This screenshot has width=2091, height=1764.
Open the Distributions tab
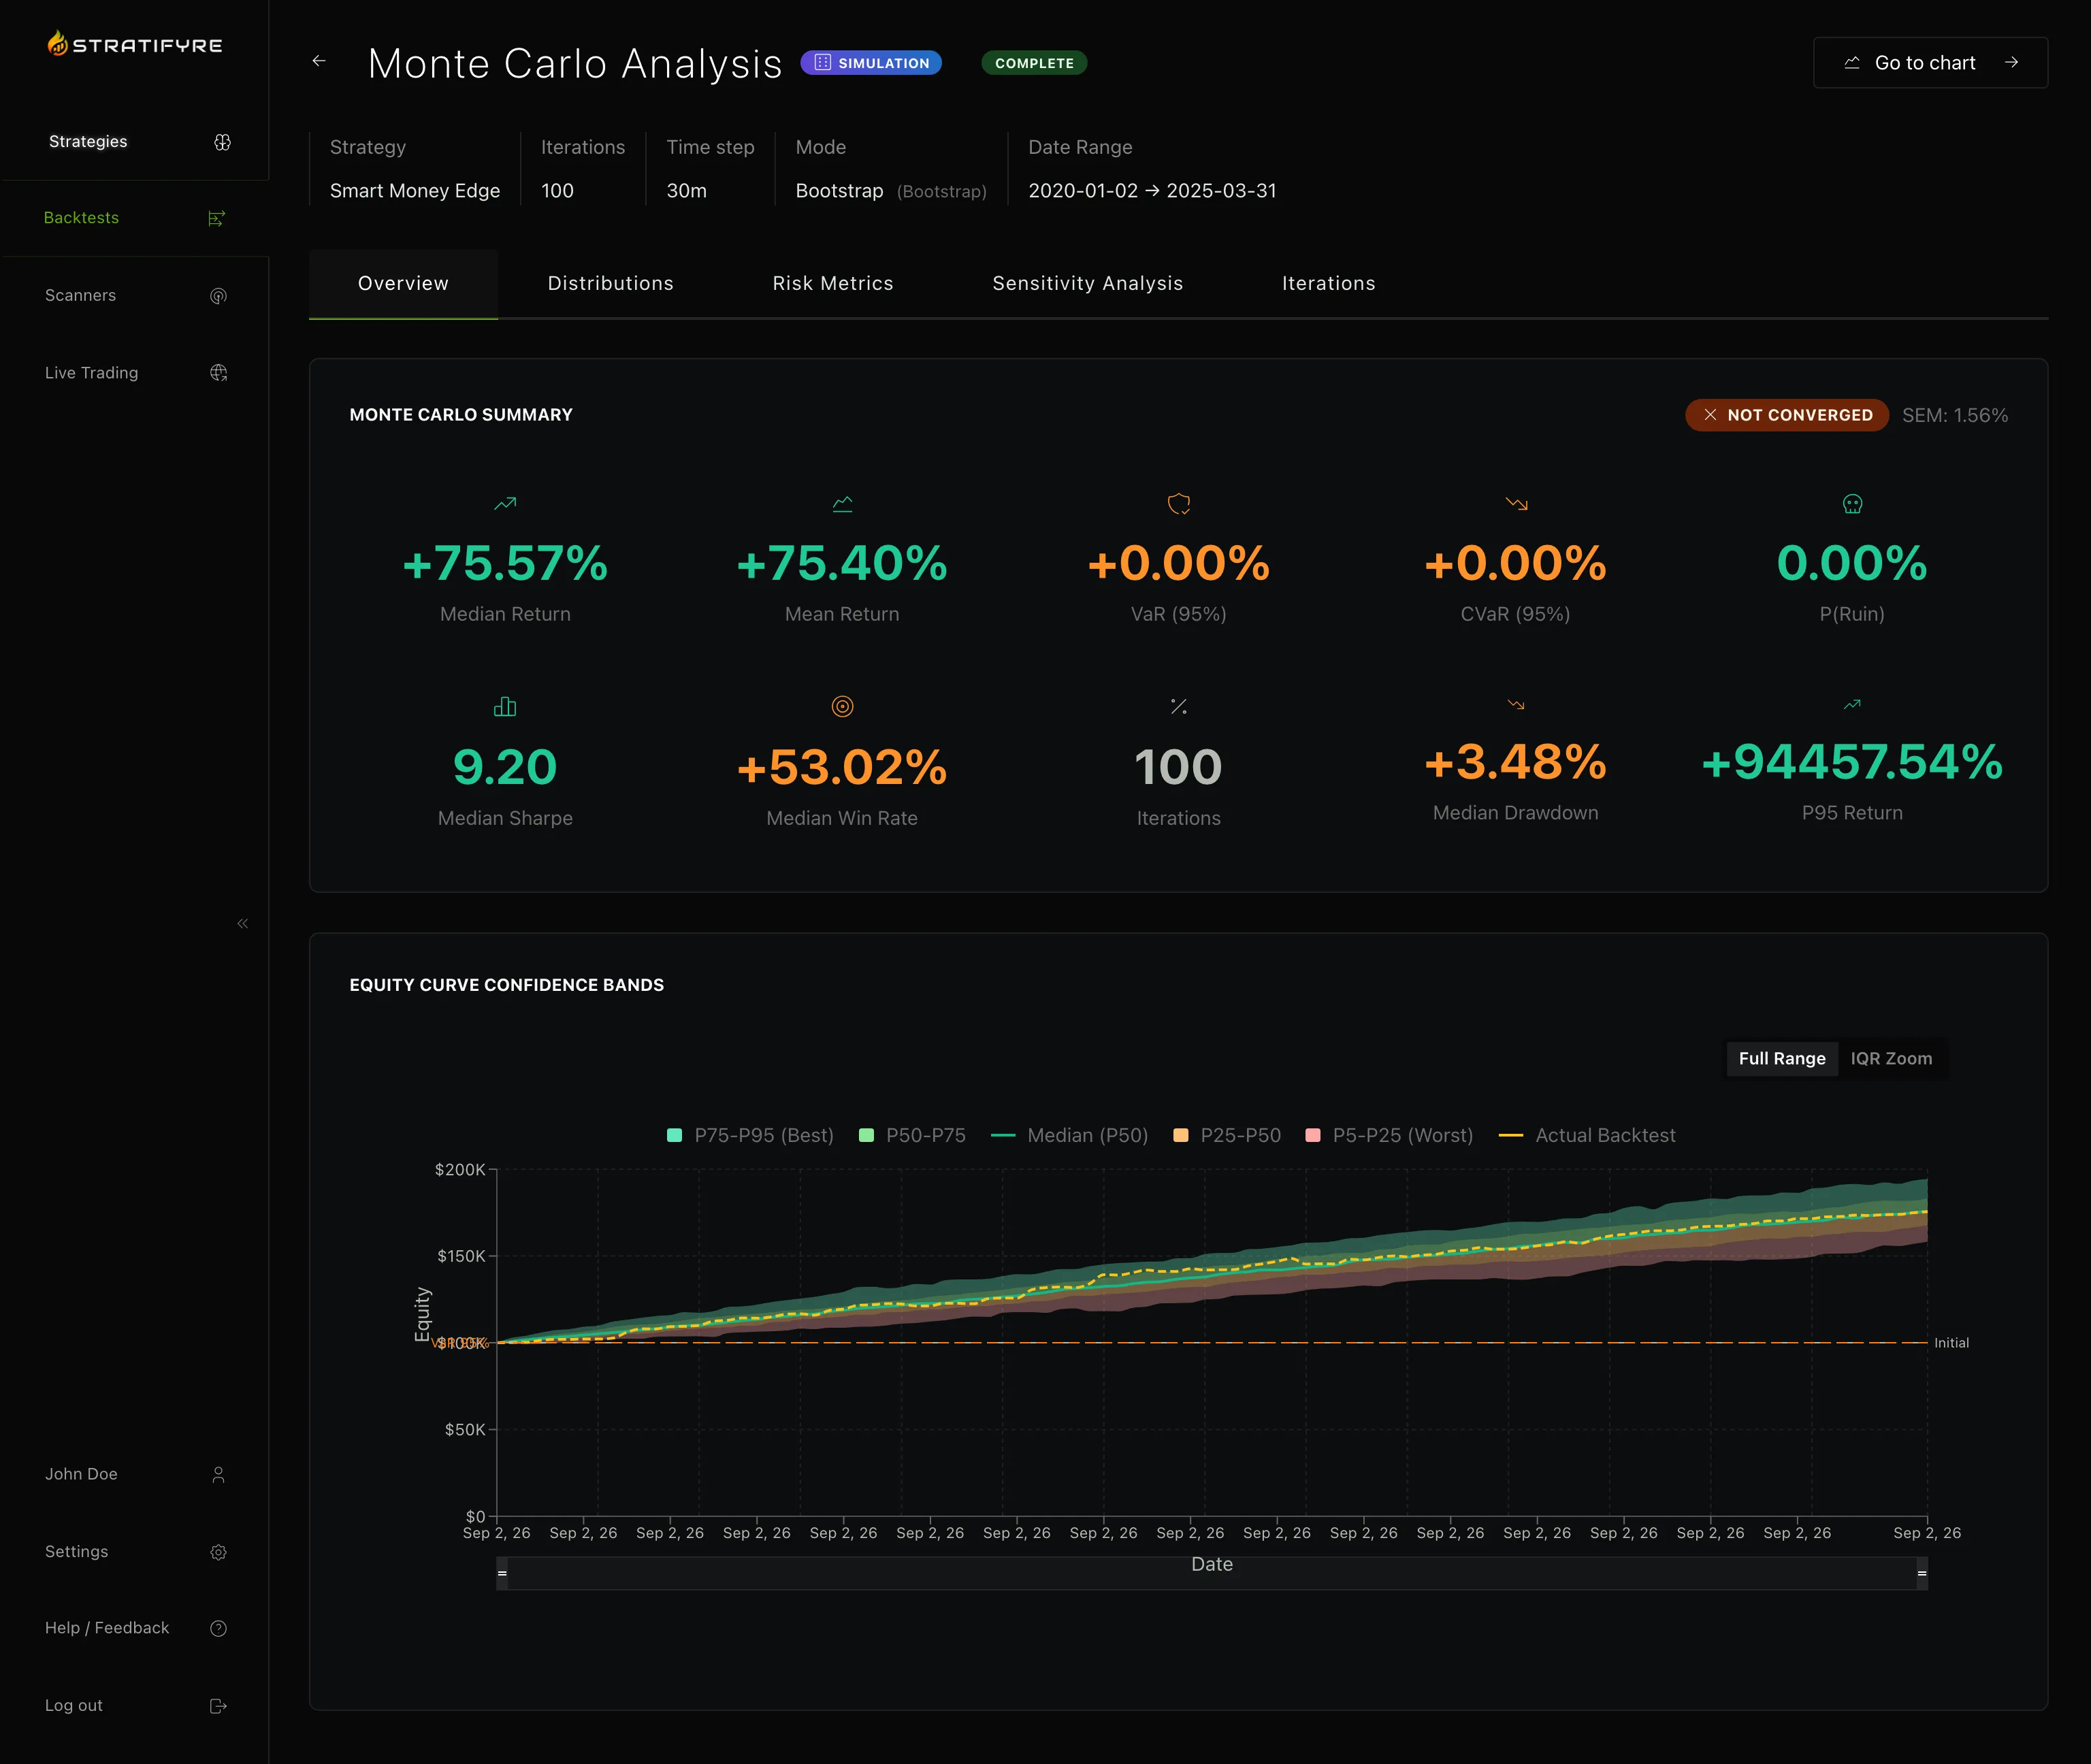(610, 283)
